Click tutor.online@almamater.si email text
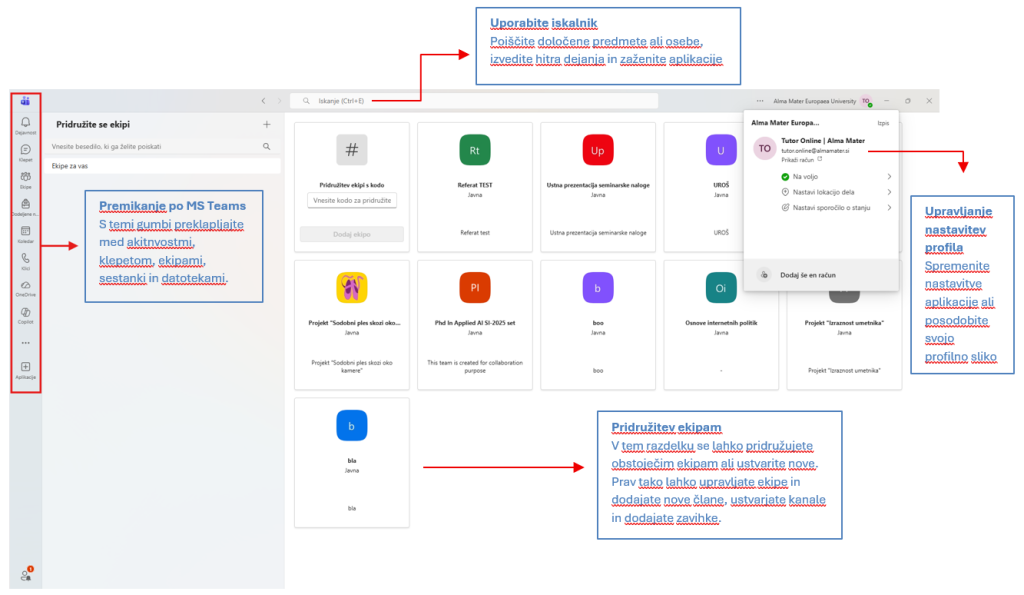Viewport: 1024px width, 595px height. pos(815,151)
